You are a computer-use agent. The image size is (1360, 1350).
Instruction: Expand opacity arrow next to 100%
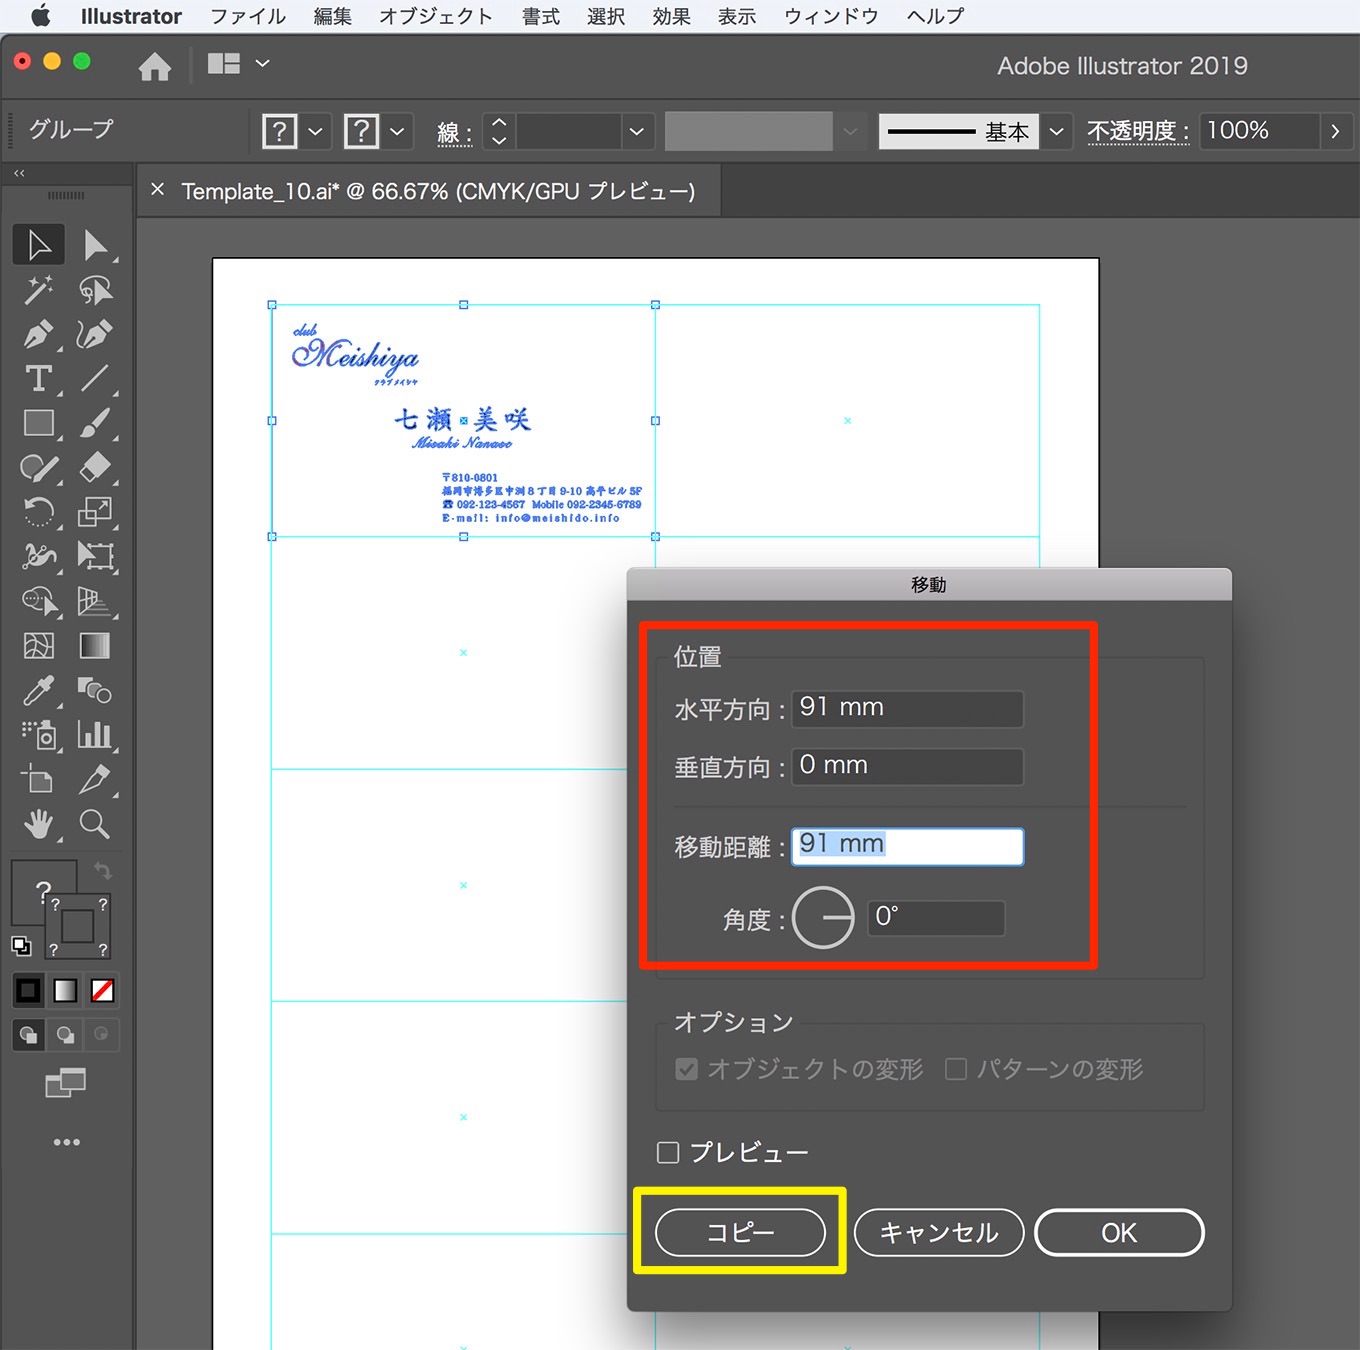coord(1335,131)
